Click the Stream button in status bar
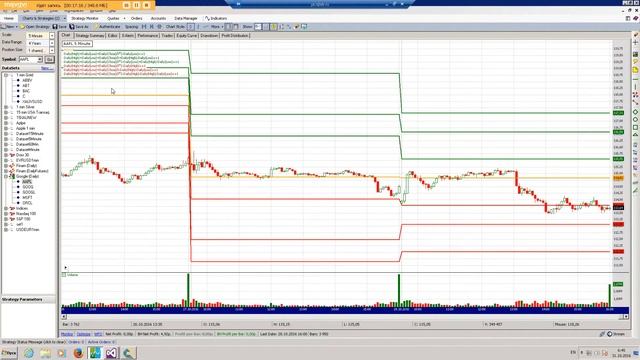640x360 pixels. 616,334
